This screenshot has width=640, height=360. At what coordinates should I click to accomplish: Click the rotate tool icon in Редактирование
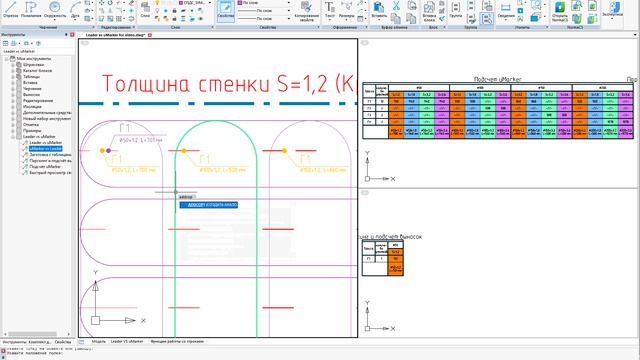tap(110, 3)
